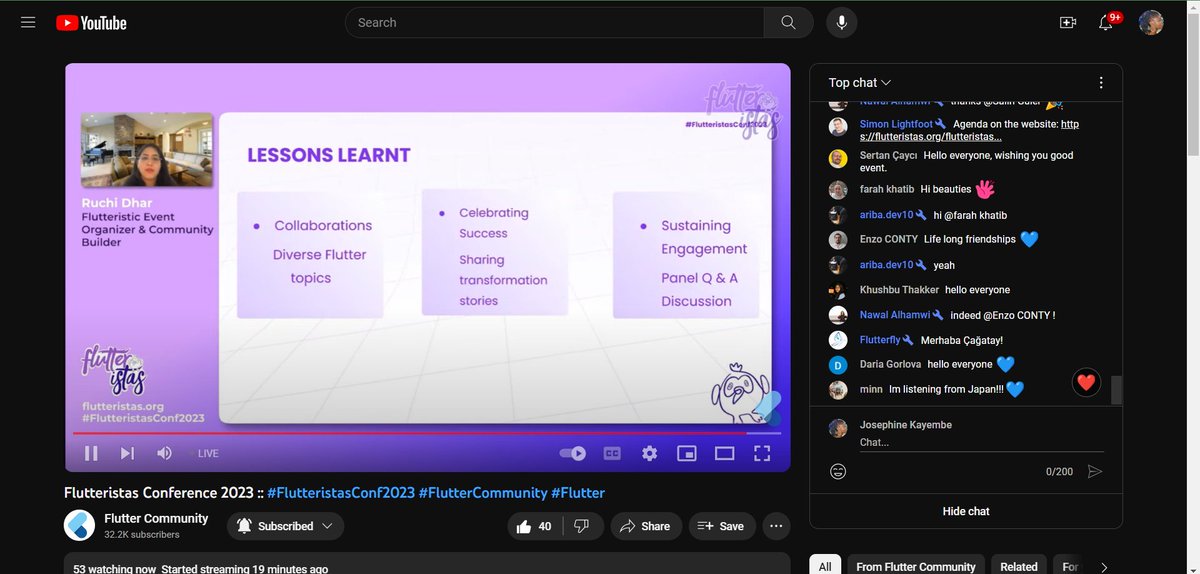This screenshot has height=574, width=1200.
Task: Click Sertan Çaycı's avatar in chat
Action: [x=838, y=158]
